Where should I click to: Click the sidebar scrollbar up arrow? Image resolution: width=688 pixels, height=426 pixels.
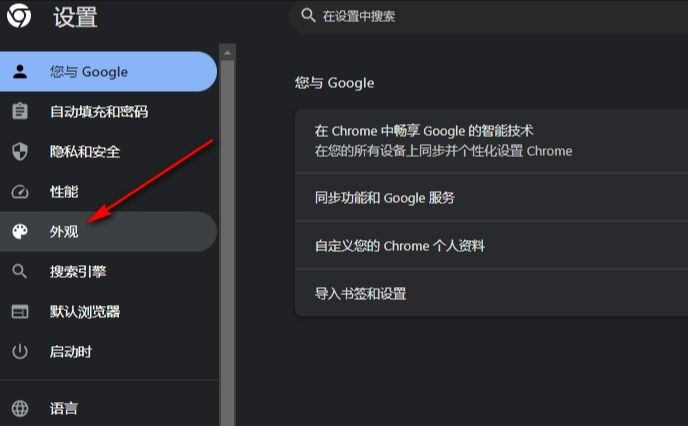tap(227, 53)
